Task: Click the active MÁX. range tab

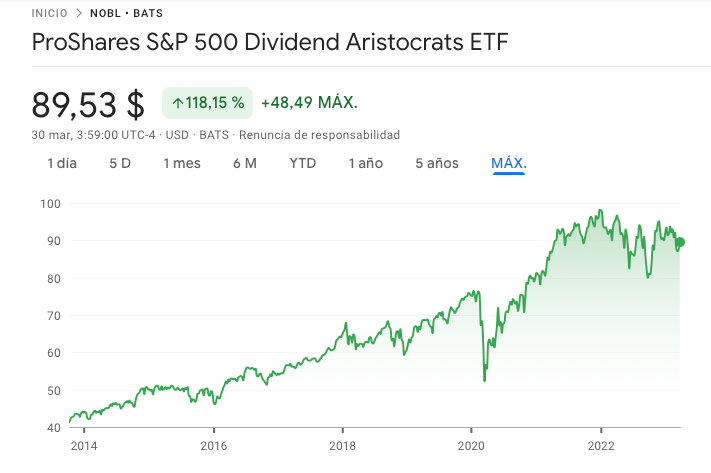Action: coord(509,163)
